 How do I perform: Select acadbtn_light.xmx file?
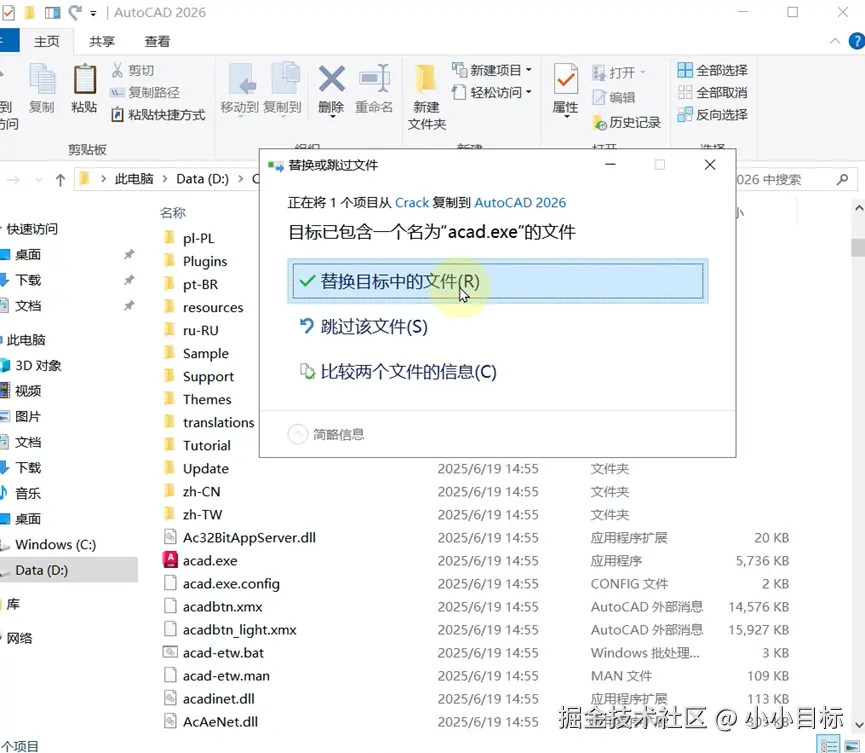point(239,629)
